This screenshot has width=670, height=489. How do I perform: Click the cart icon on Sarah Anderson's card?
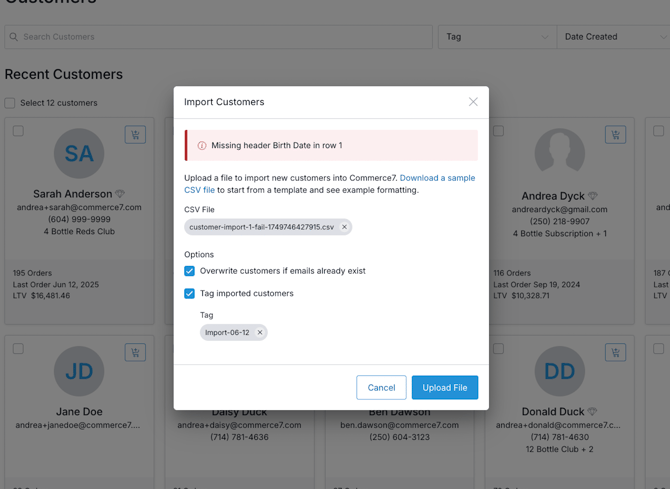(x=135, y=135)
